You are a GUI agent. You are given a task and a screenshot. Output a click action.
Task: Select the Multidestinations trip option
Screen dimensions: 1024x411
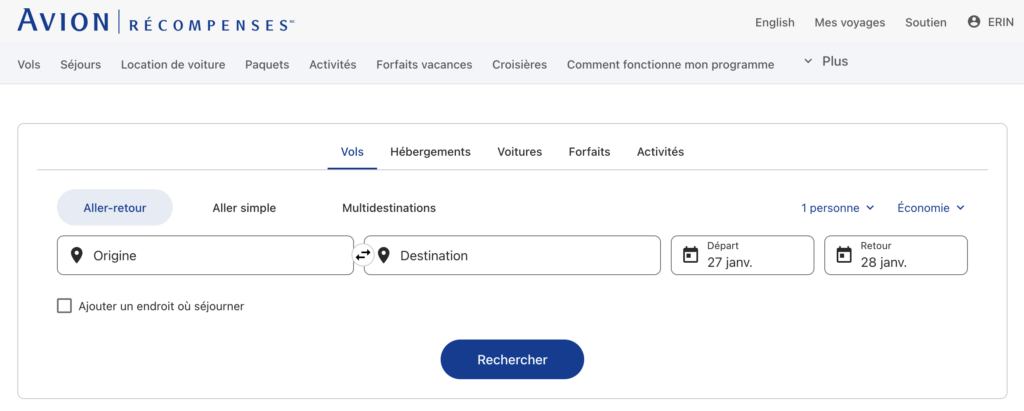(x=389, y=208)
